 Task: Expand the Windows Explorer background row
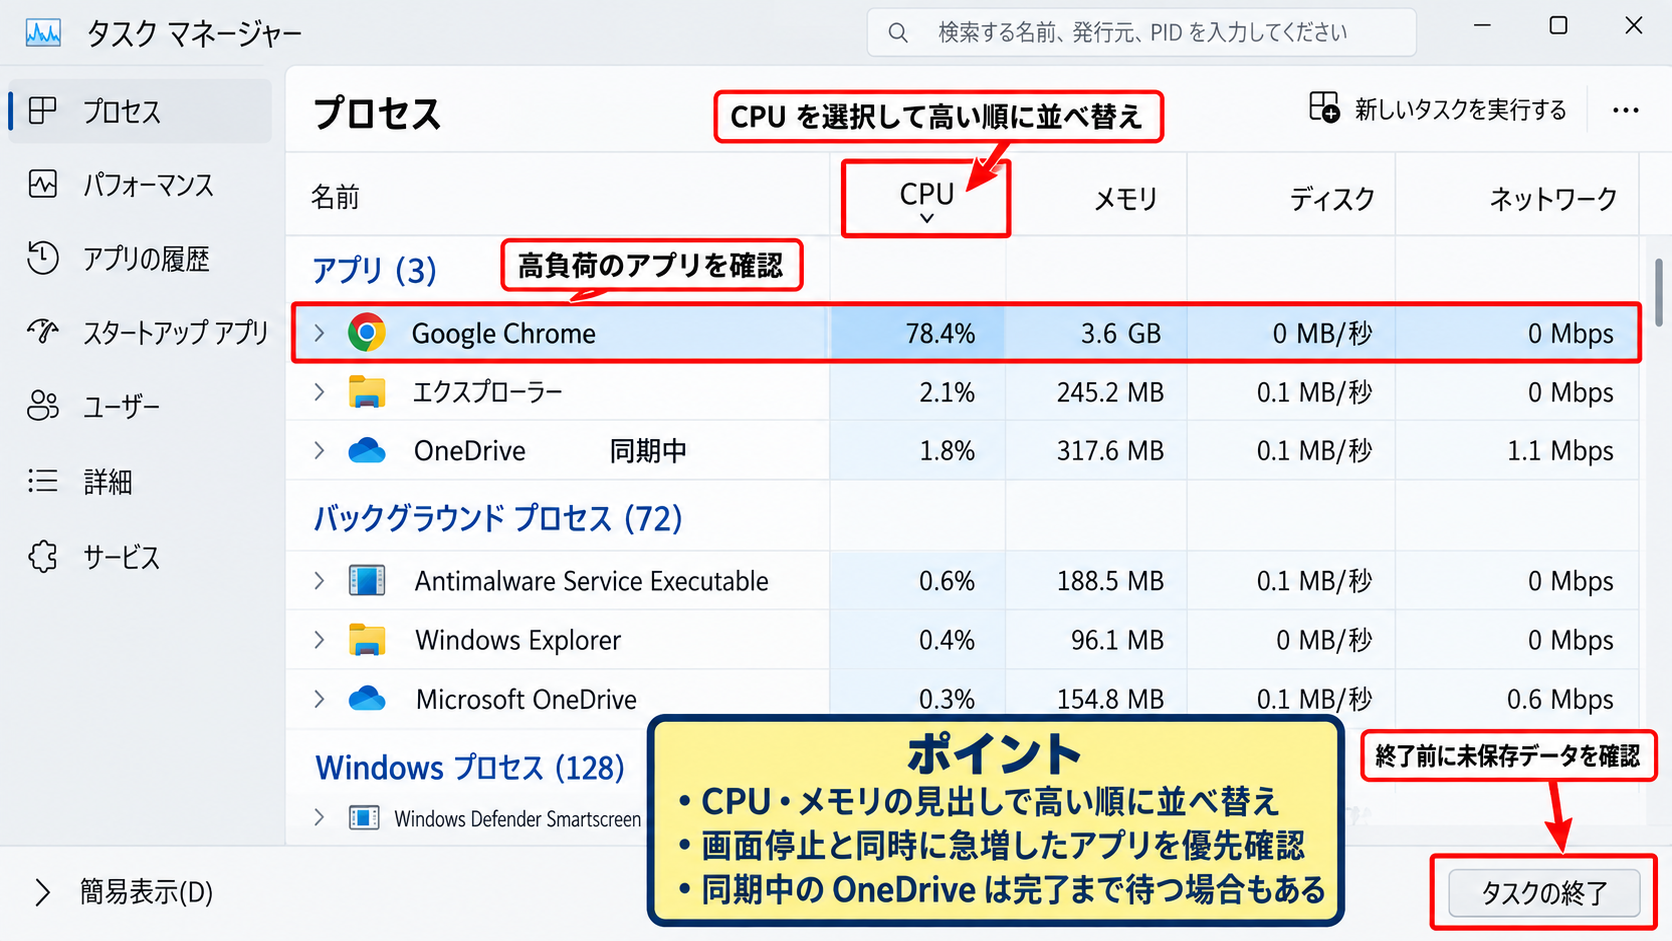click(x=319, y=640)
